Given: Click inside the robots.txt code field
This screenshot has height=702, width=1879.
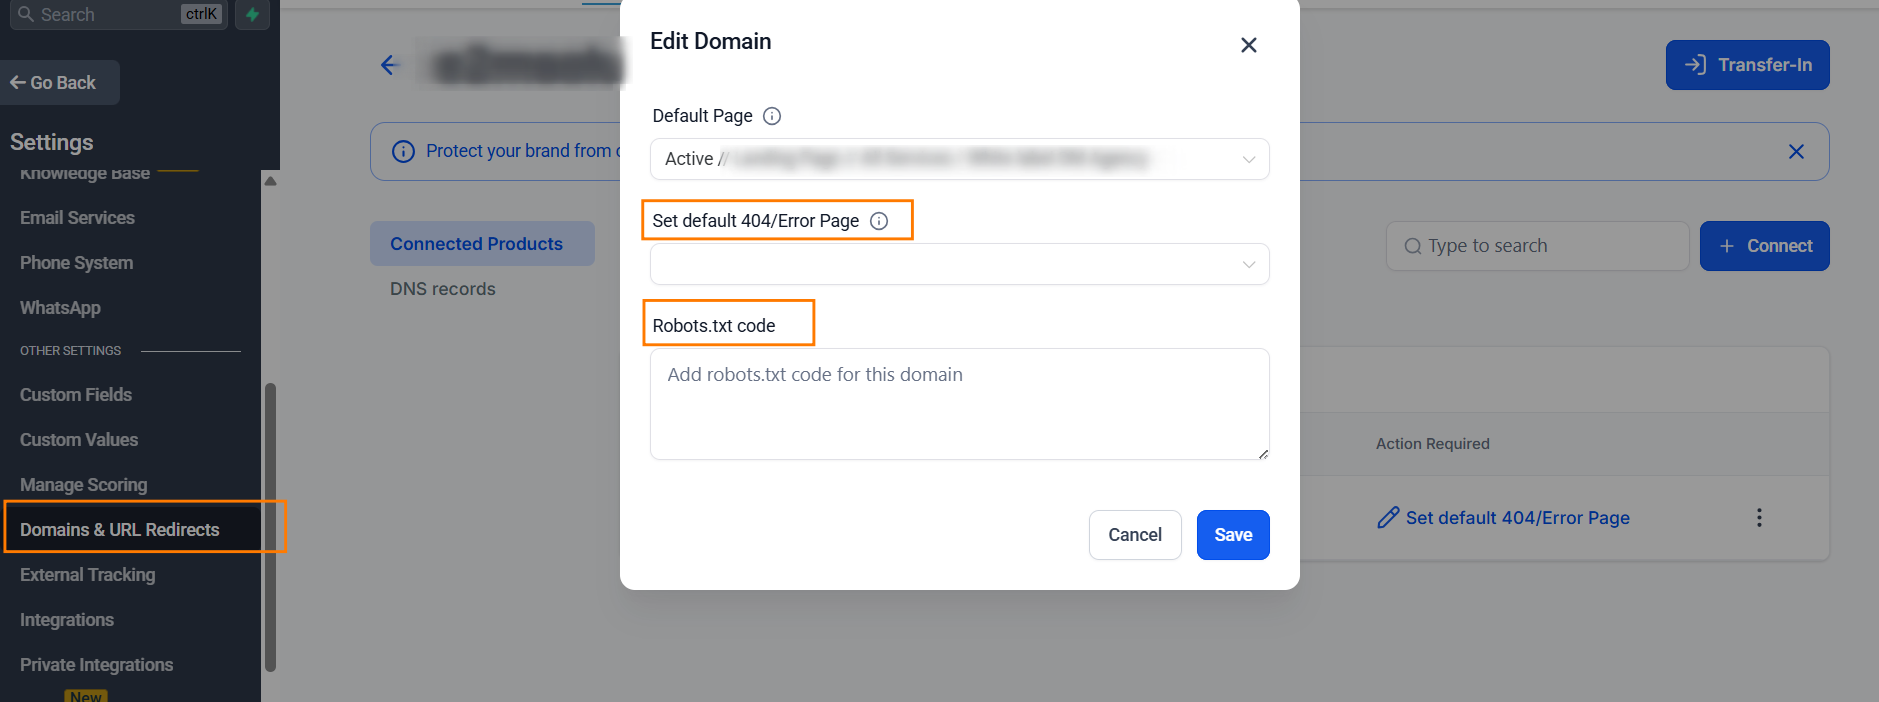Looking at the screenshot, I should 958,403.
